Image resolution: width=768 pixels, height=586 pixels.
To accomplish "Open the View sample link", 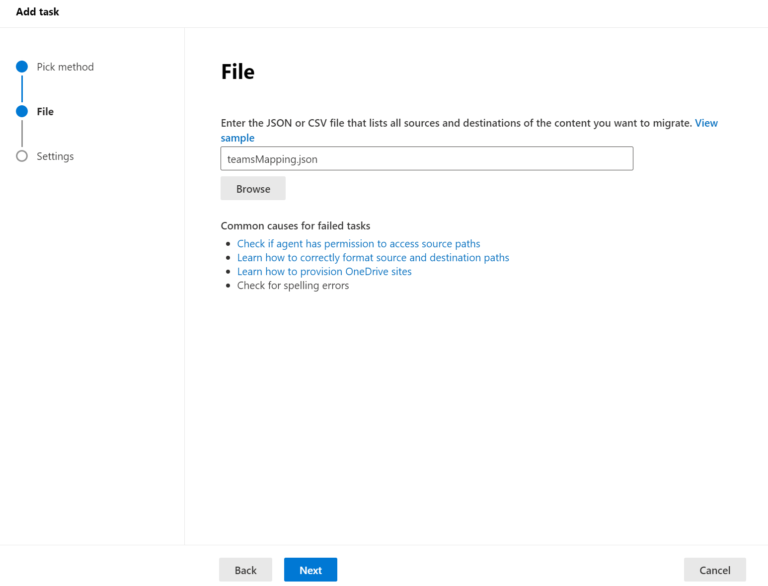I will pos(706,123).
